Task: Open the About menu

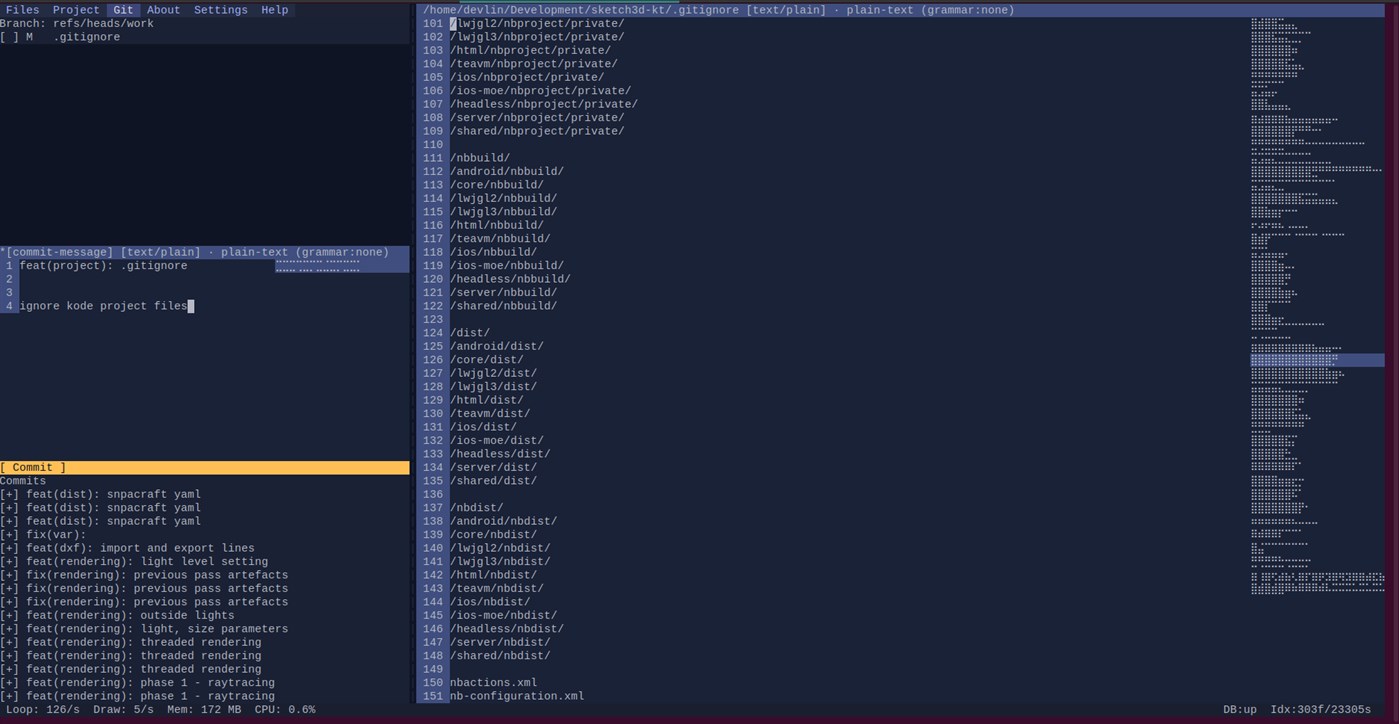Action: (164, 10)
